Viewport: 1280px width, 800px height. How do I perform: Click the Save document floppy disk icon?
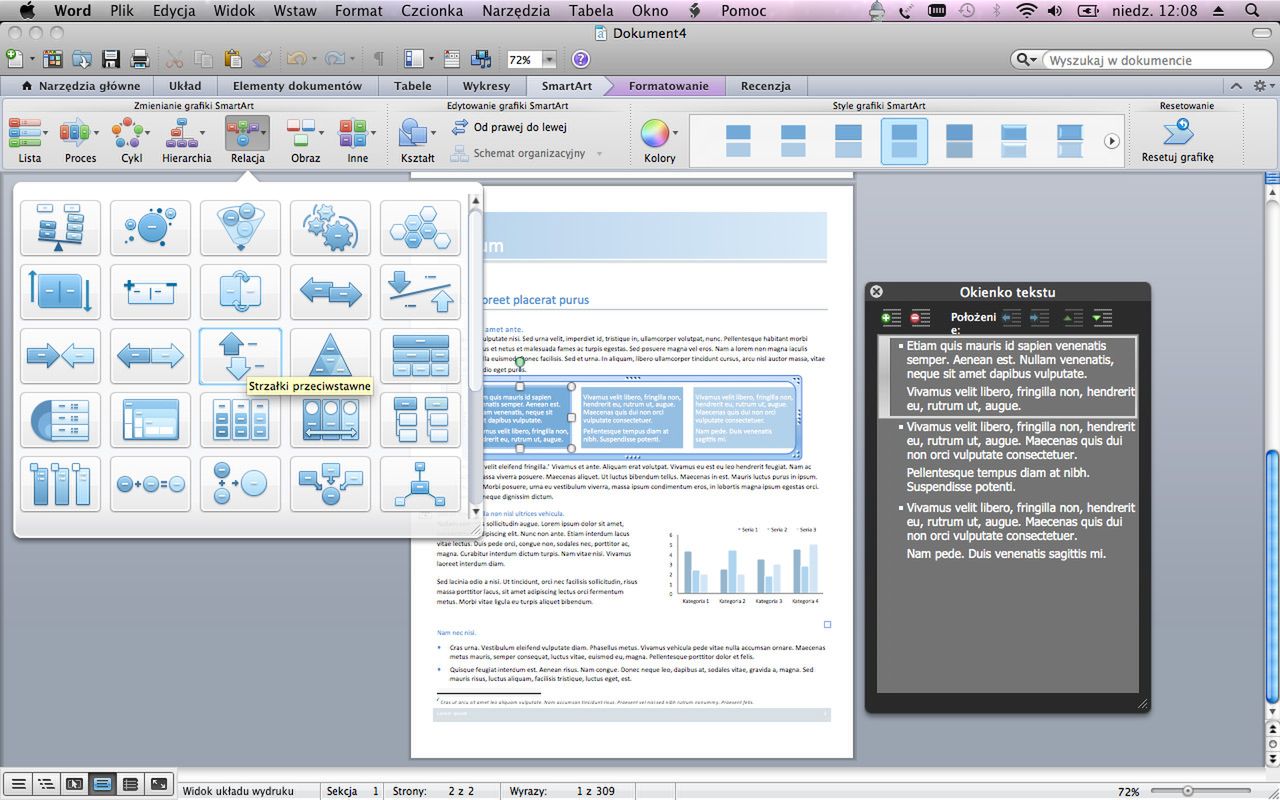(x=111, y=59)
